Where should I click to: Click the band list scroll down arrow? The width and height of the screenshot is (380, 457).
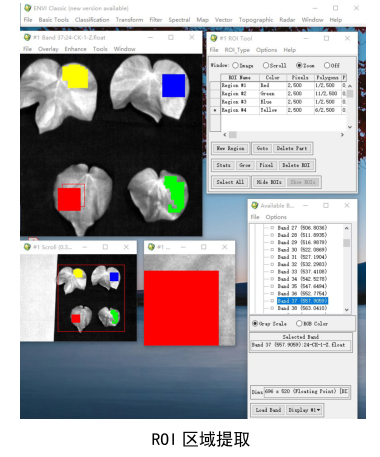347,310
